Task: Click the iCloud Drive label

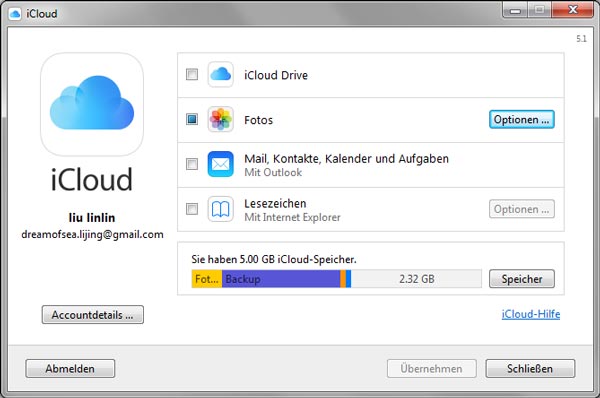Action: (x=276, y=75)
